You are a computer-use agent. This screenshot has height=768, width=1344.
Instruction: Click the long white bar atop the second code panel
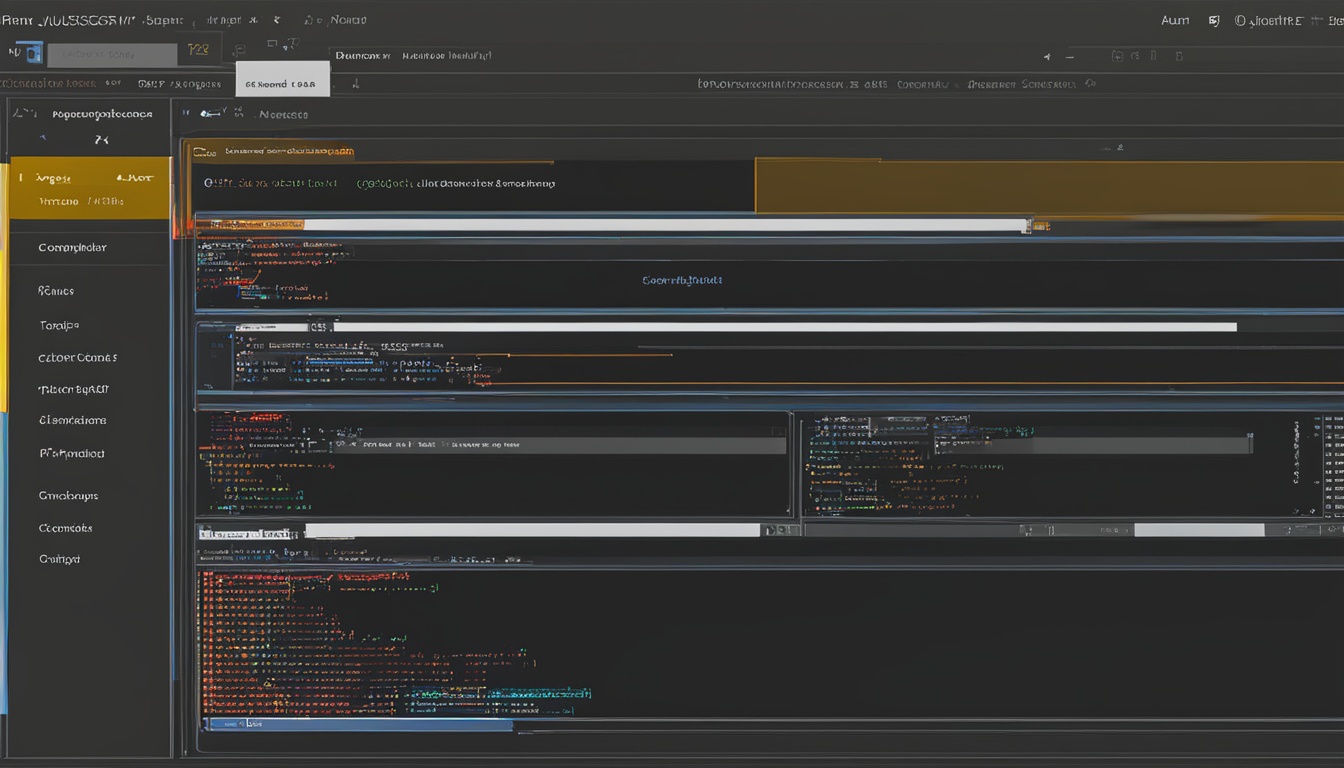[x=785, y=326]
